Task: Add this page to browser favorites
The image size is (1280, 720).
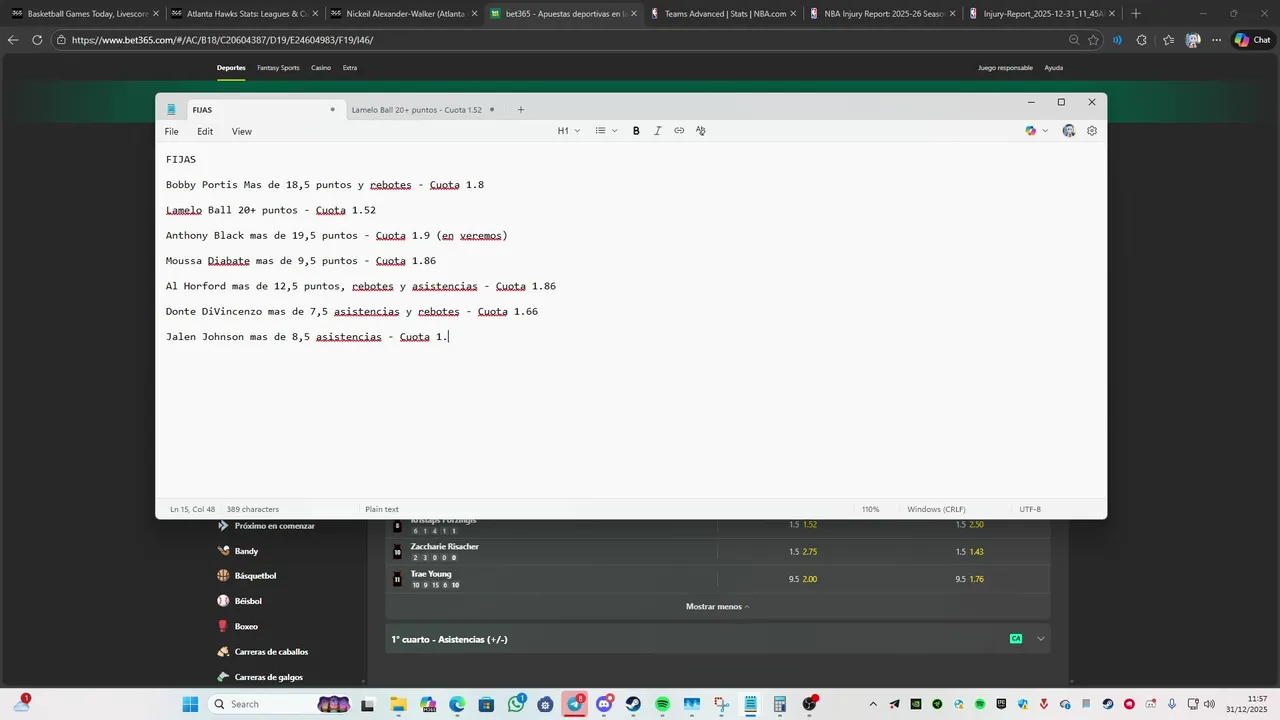Action: [1094, 40]
